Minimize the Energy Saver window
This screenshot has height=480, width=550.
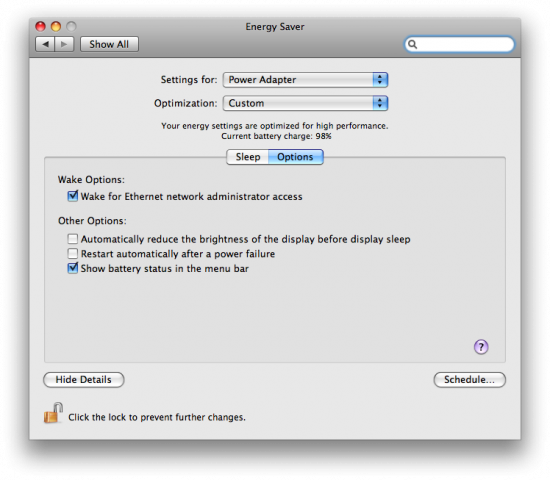coord(56,26)
